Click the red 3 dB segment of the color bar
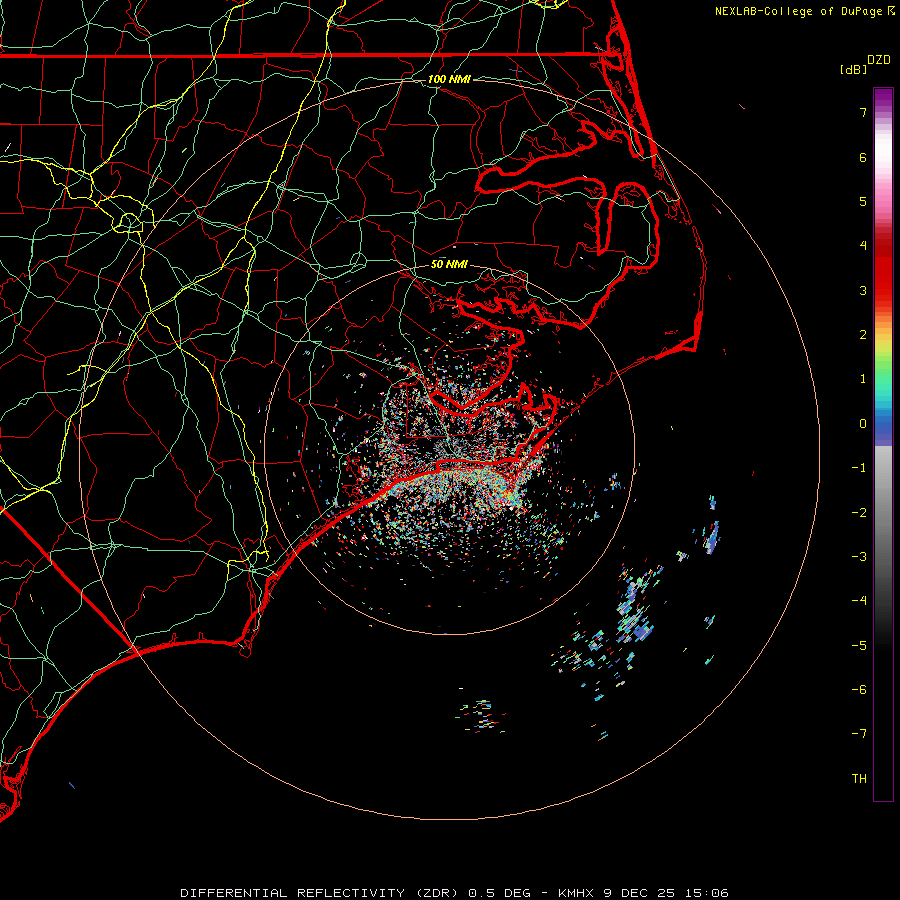The width and height of the screenshot is (900, 900). coord(883,290)
